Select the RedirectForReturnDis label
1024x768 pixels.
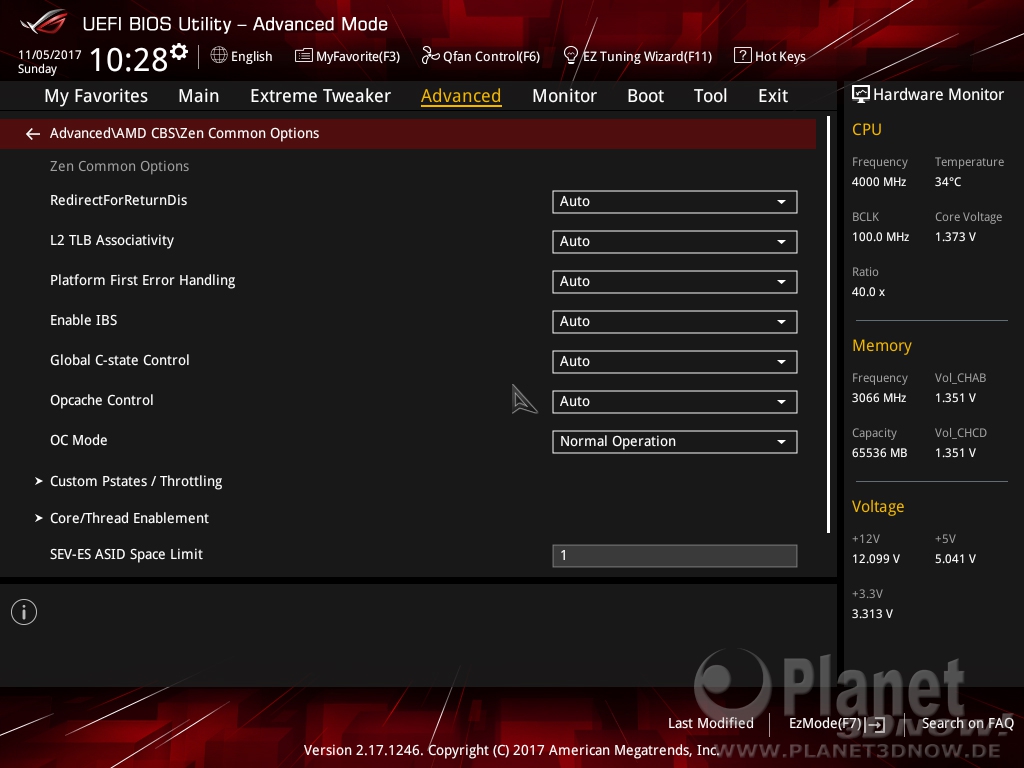tap(119, 200)
